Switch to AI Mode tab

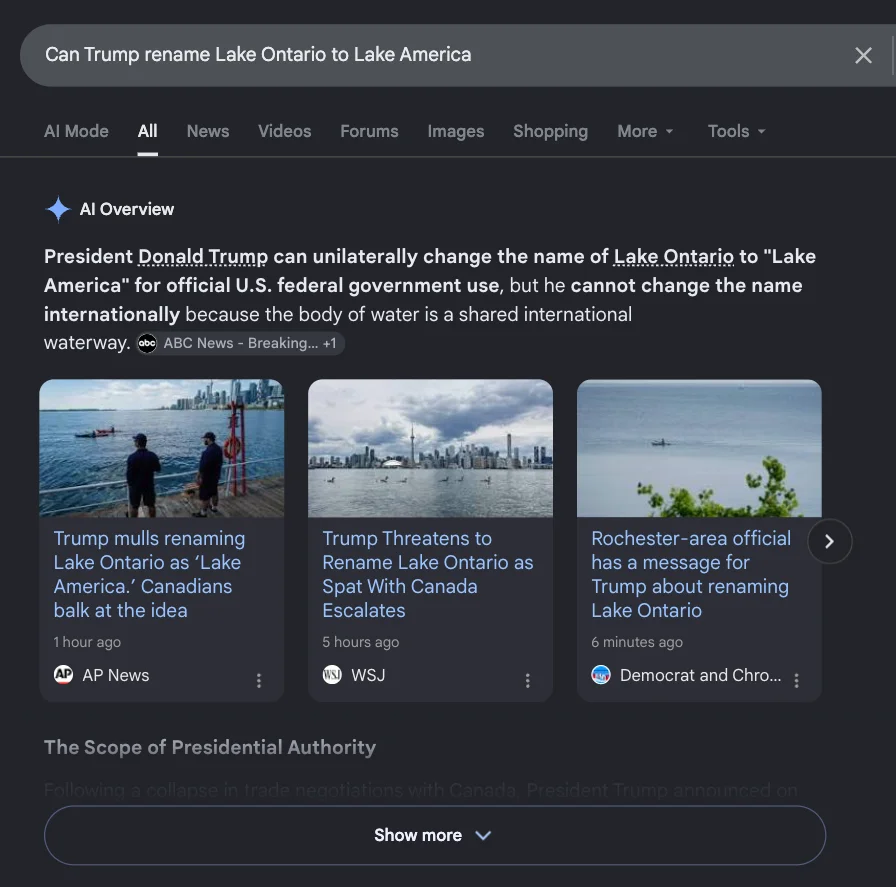pos(76,131)
